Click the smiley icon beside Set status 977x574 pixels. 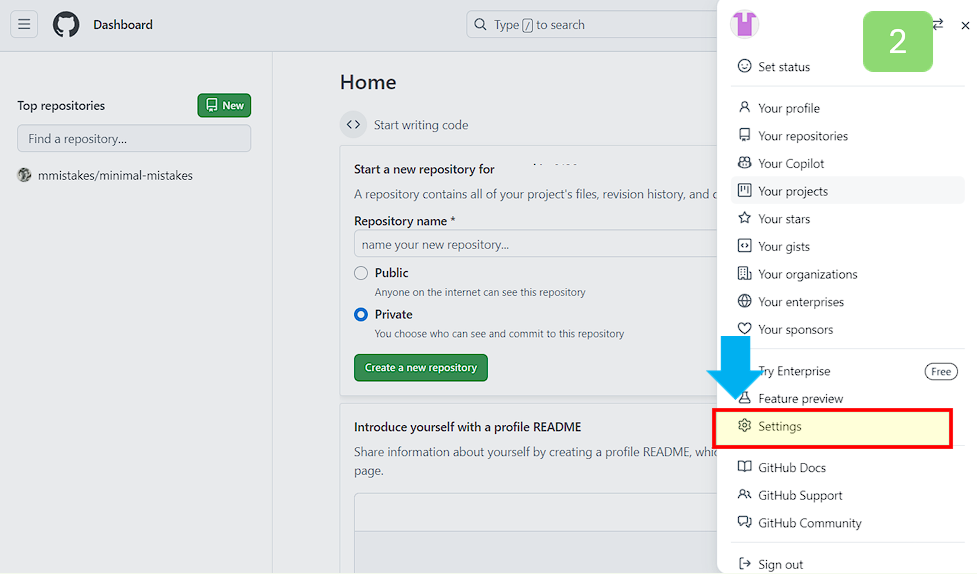(x=745, y=66)
